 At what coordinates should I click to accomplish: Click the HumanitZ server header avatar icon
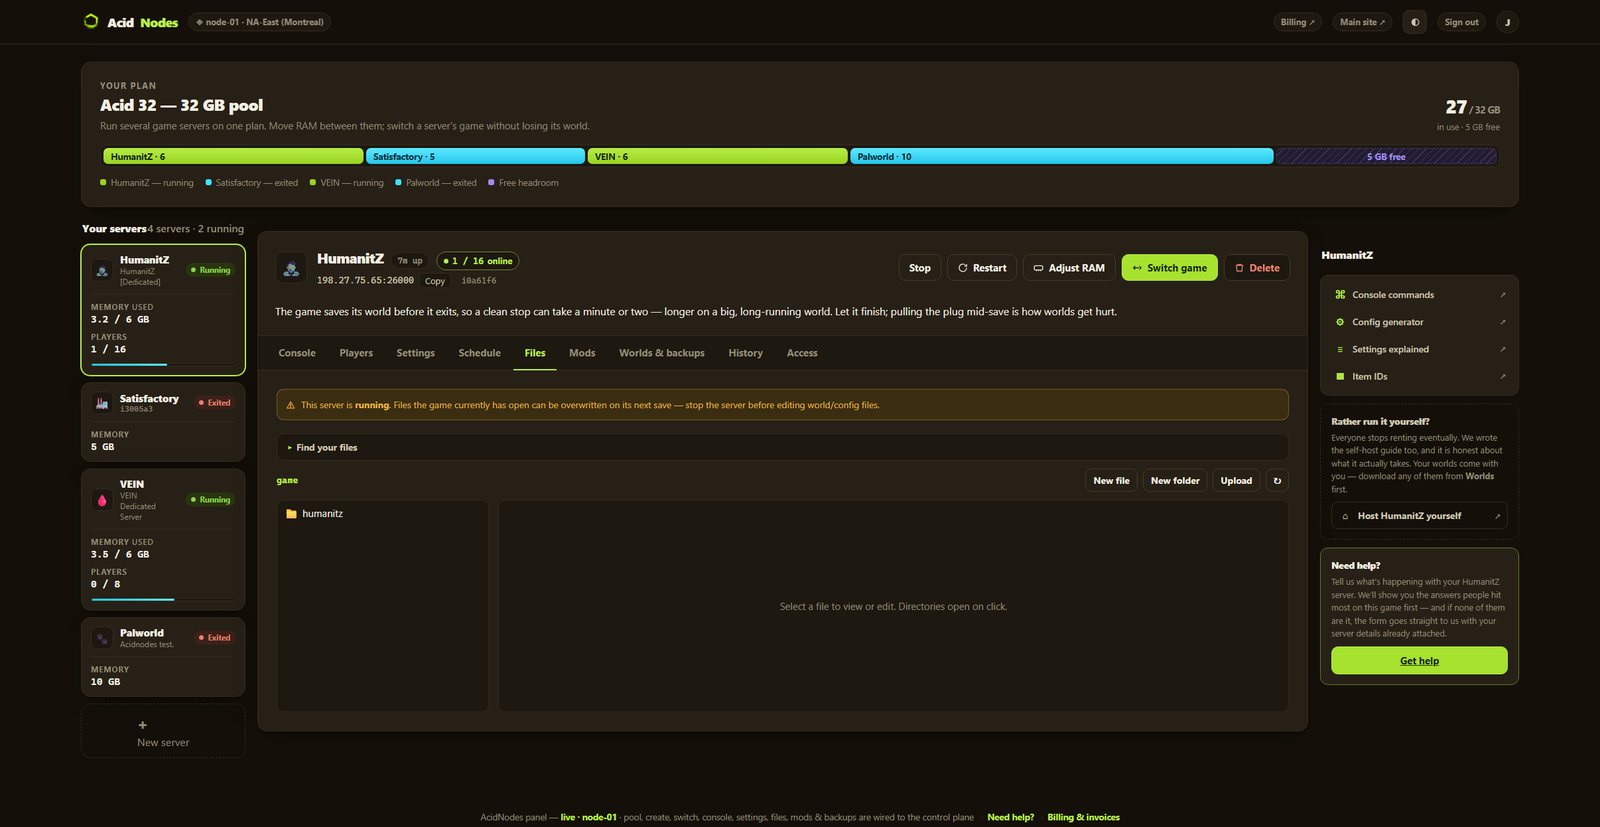coord(291,268)
